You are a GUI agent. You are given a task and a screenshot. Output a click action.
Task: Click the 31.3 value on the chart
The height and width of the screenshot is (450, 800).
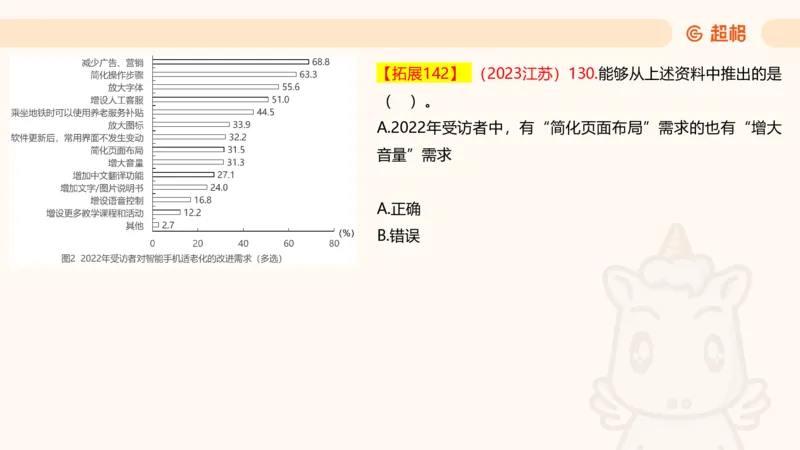tap(235, 162)
